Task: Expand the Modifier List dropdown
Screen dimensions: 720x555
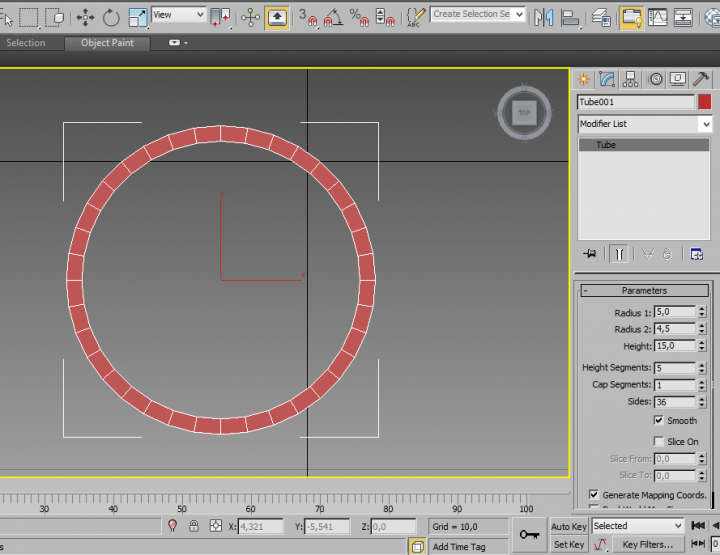Action: coord(705,124)
